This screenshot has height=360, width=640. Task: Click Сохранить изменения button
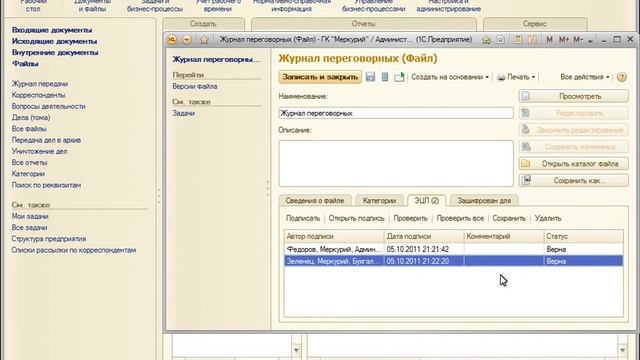tap(573, 147)
